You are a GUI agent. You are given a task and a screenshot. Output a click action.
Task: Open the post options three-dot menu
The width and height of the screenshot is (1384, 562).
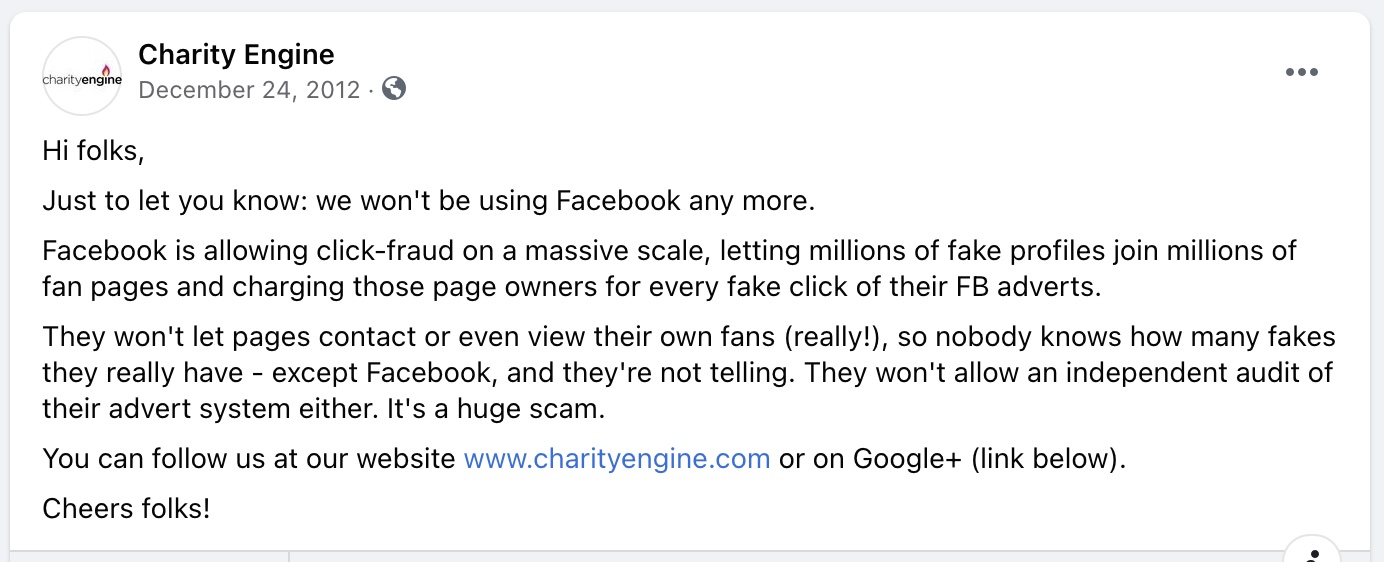click(1301, 73)
